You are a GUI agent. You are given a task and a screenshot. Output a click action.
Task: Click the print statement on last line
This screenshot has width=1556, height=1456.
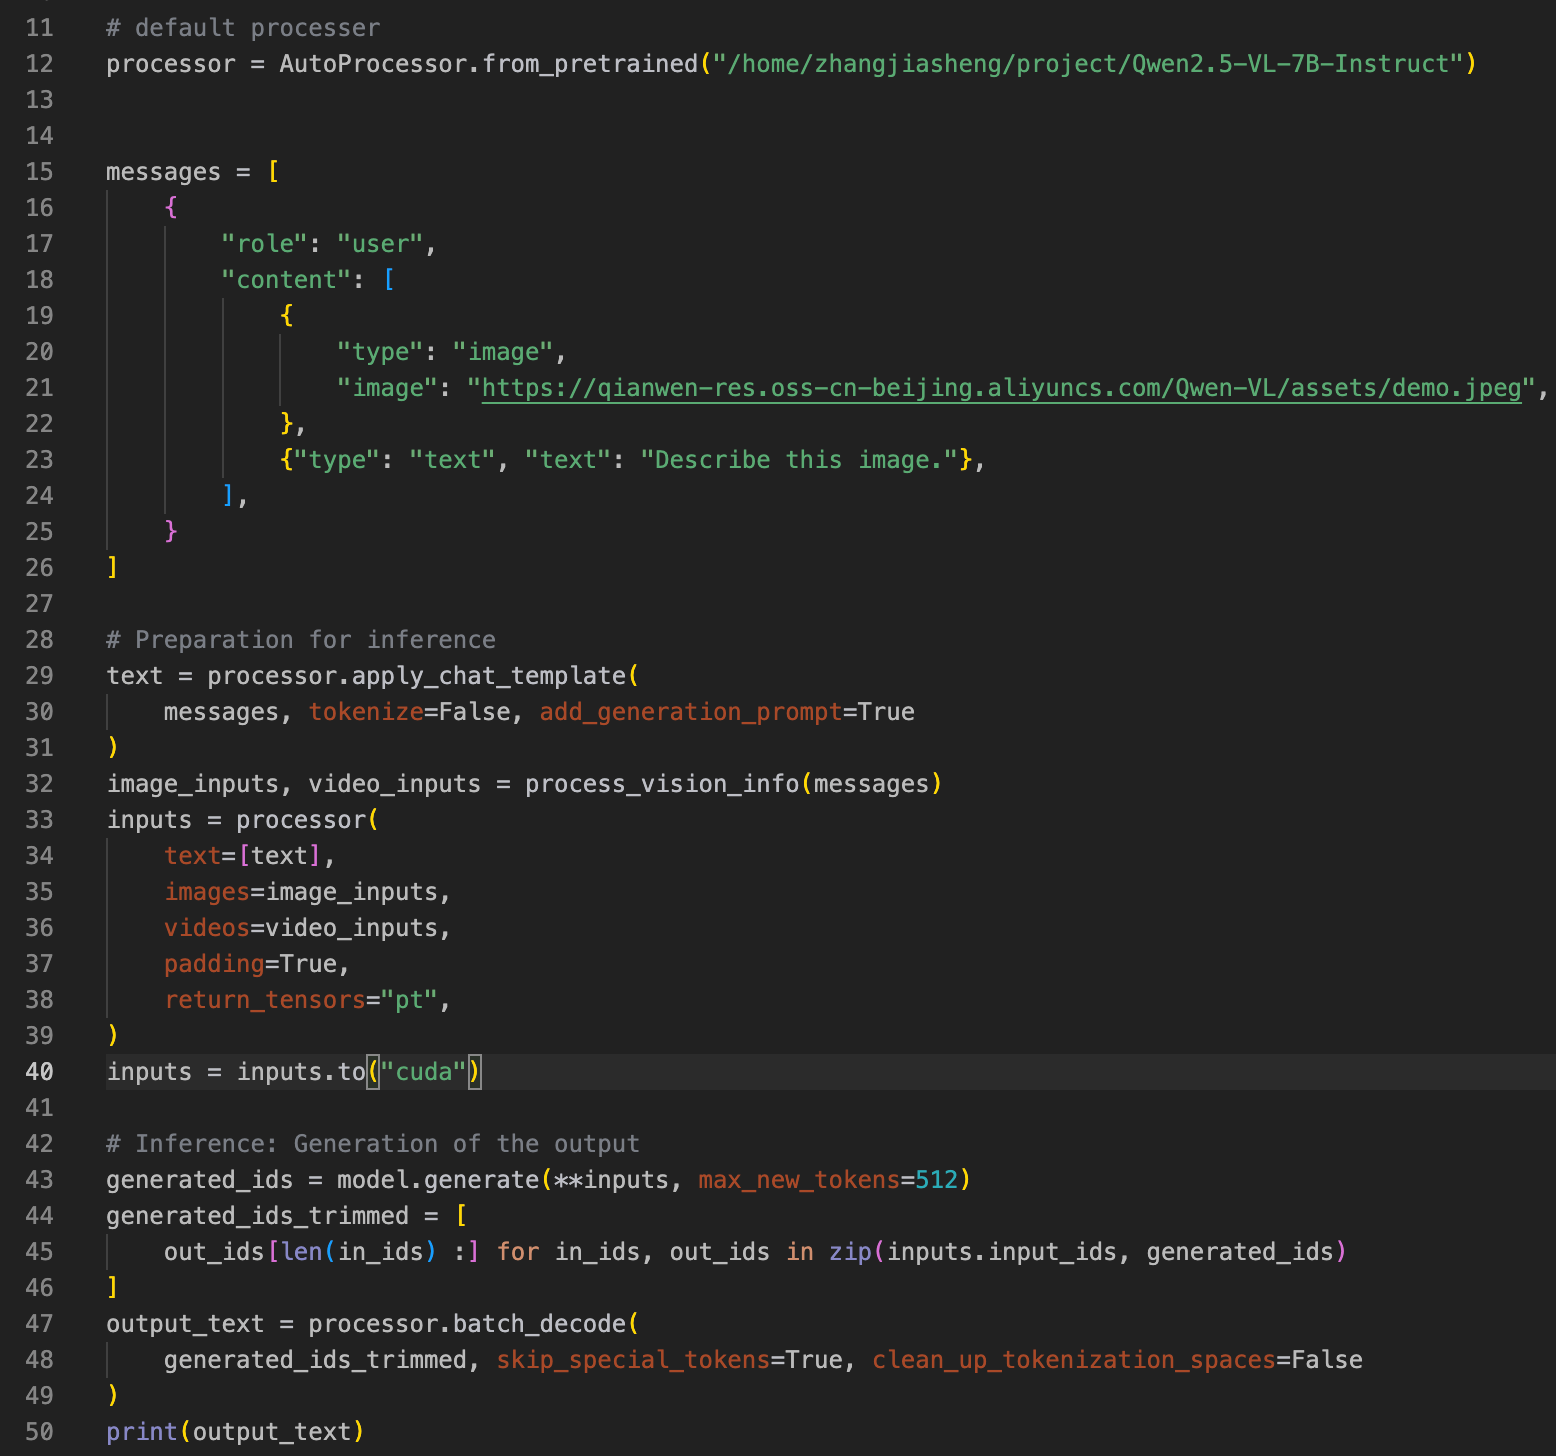141,1432
